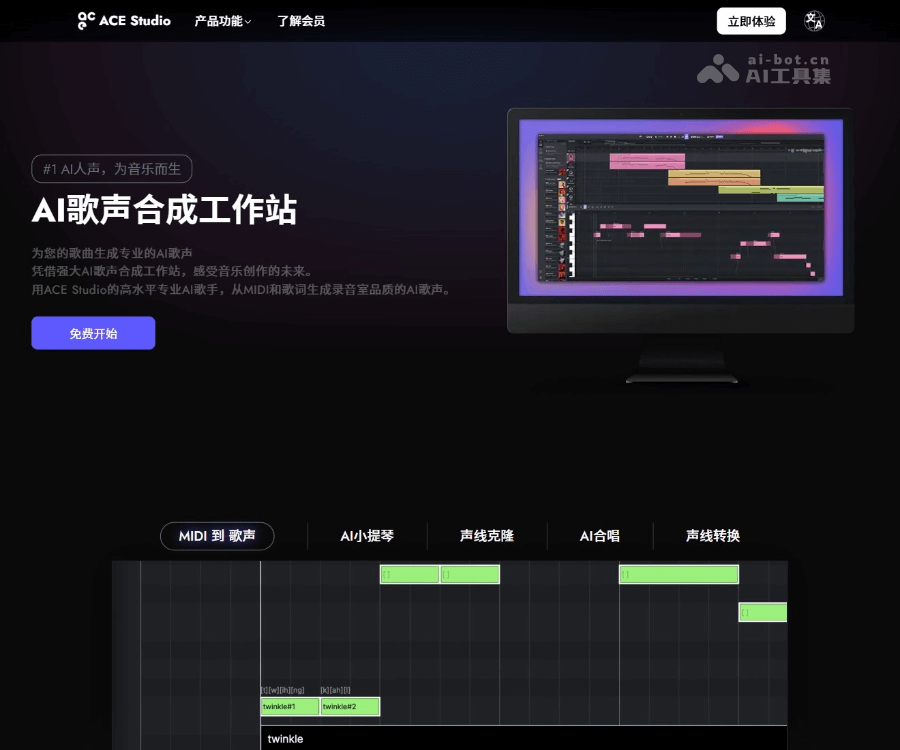The width and height of the screenshot is (900, 750).
Task: Click the #1 AI人声 badge above the heading
Action: 110,168
